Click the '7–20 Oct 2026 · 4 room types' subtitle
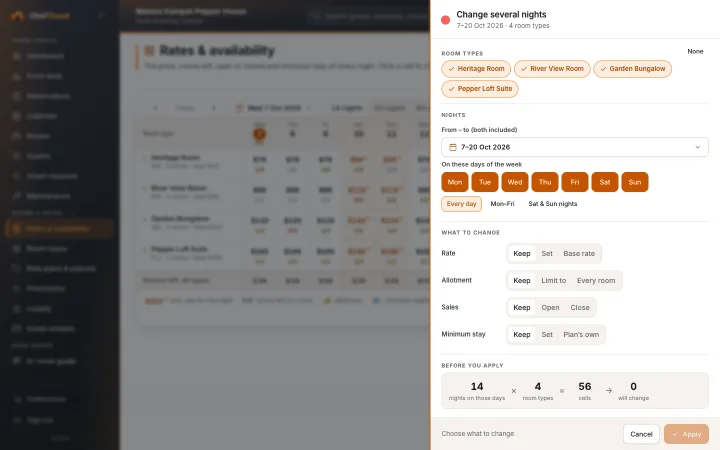This screenshot has height=450, width=720. (x=502, y=26)
